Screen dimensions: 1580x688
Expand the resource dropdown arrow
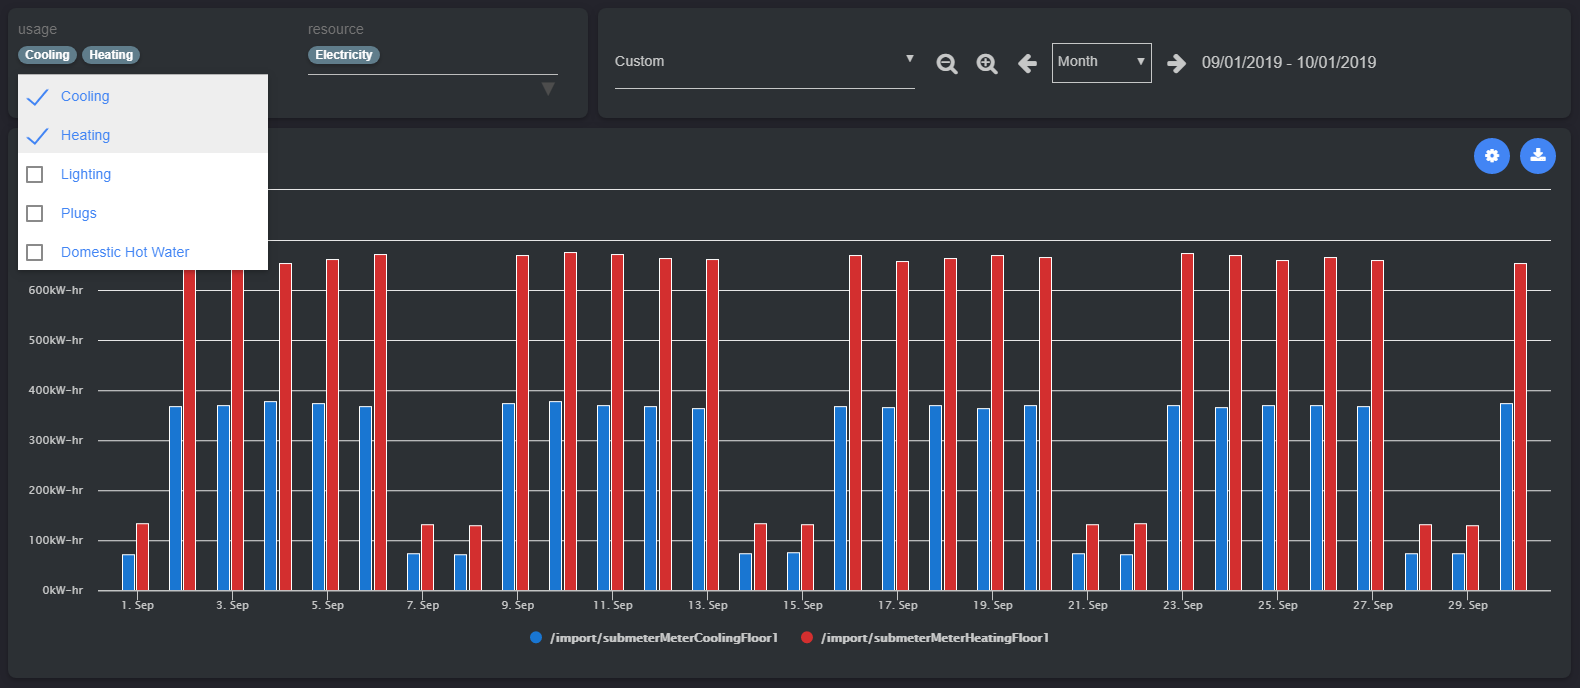pos(547,89)
